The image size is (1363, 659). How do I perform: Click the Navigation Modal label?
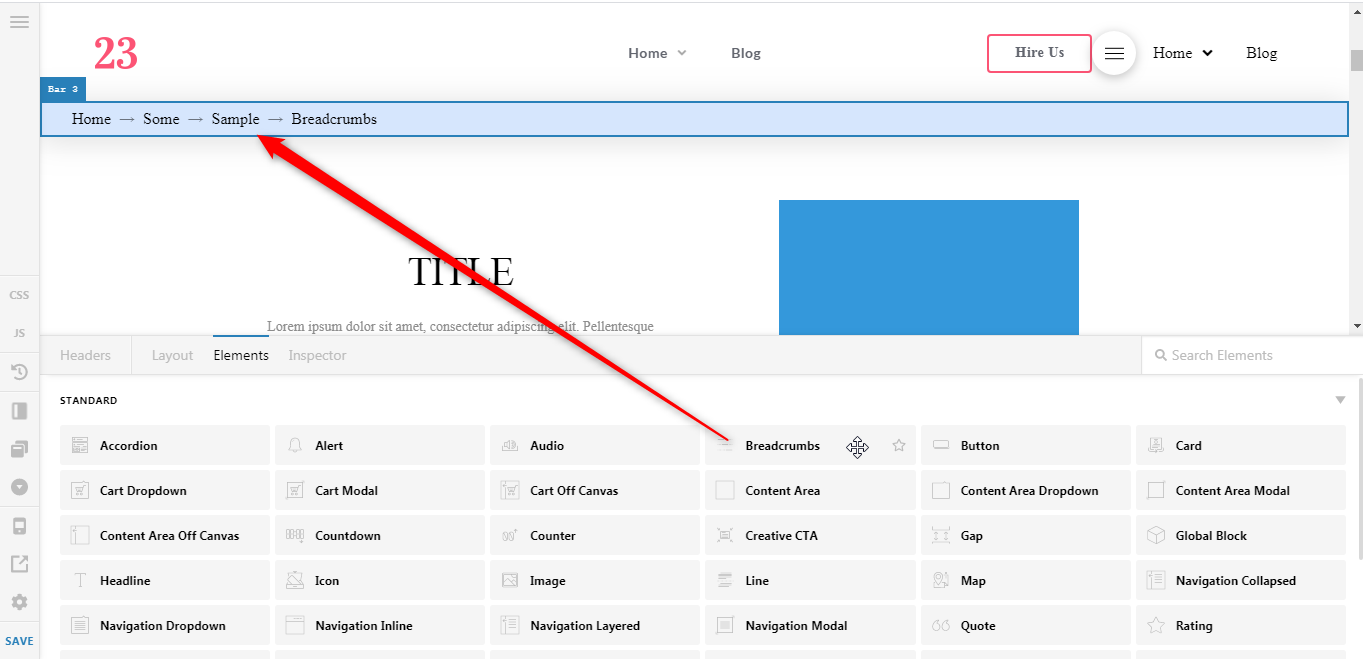[796, 626]
